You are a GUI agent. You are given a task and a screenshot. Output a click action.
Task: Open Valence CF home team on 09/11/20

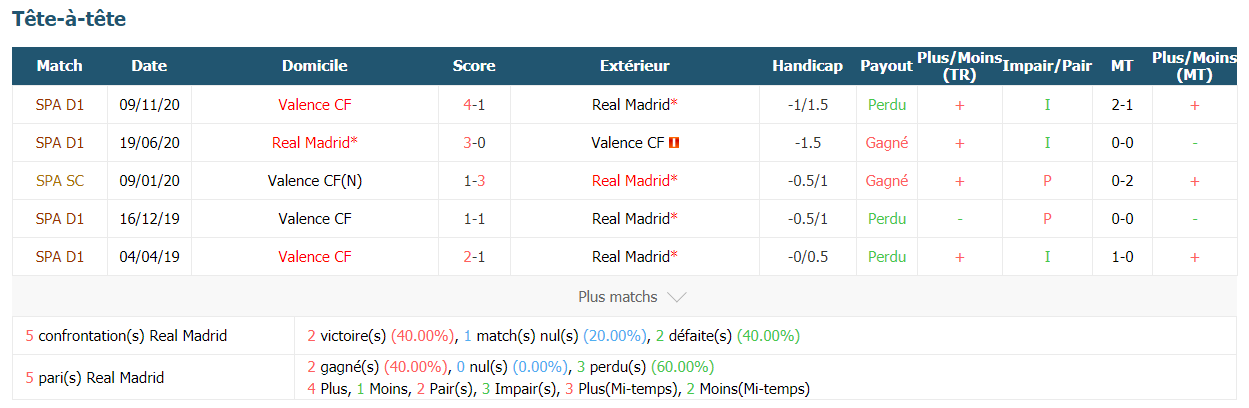(315, 104)
